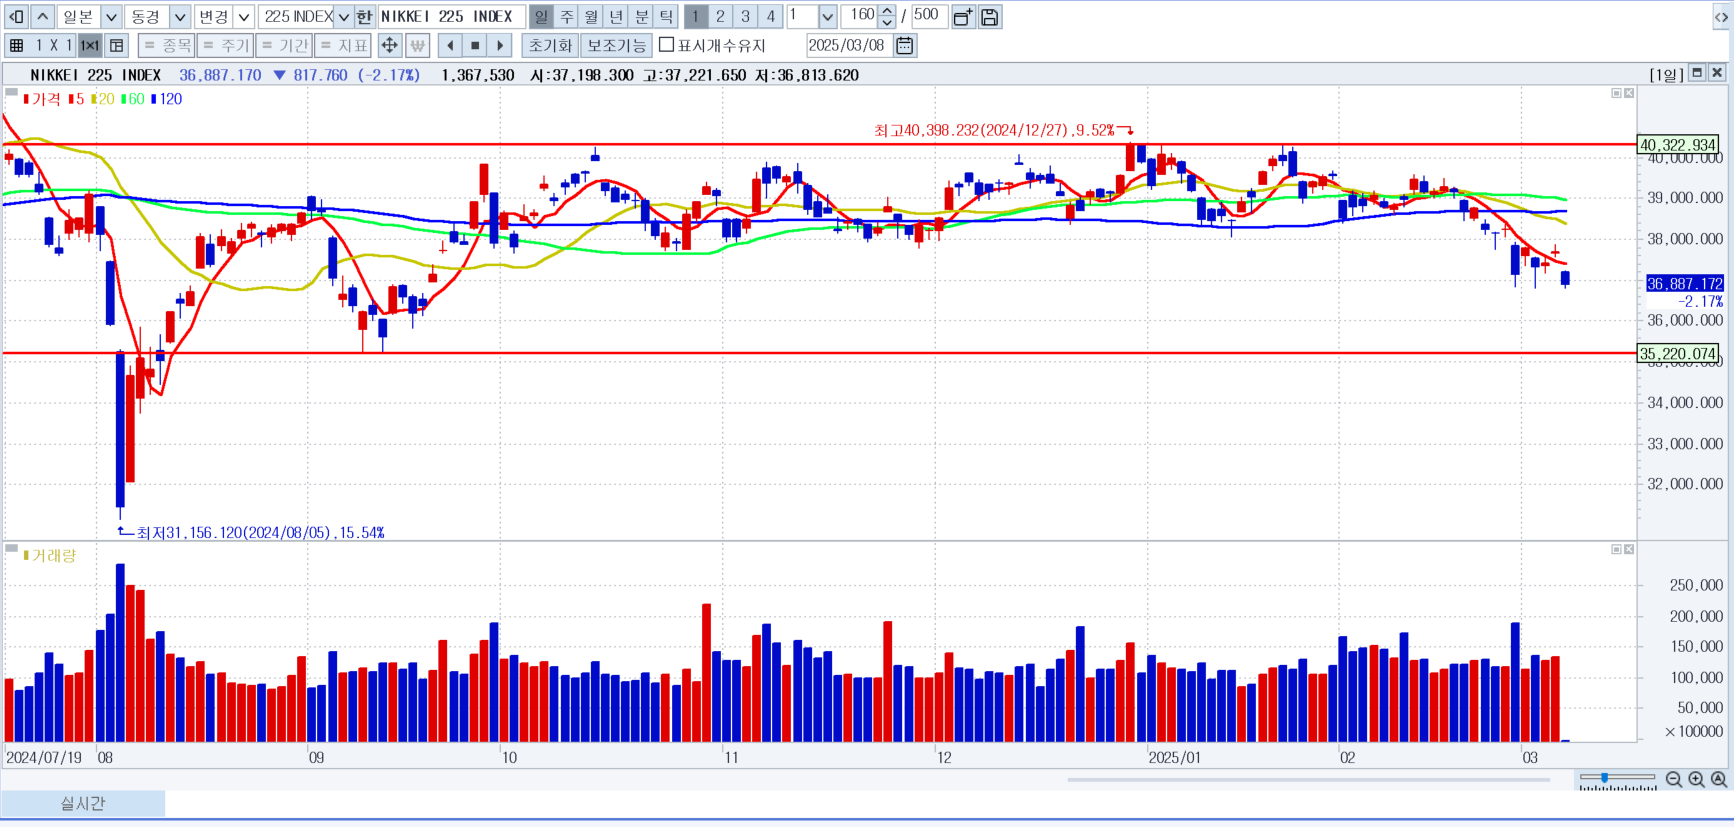Open the 변경 dropdown
Image resolution: width=1734 pixels, height=827 pixels.
(243, 17)
